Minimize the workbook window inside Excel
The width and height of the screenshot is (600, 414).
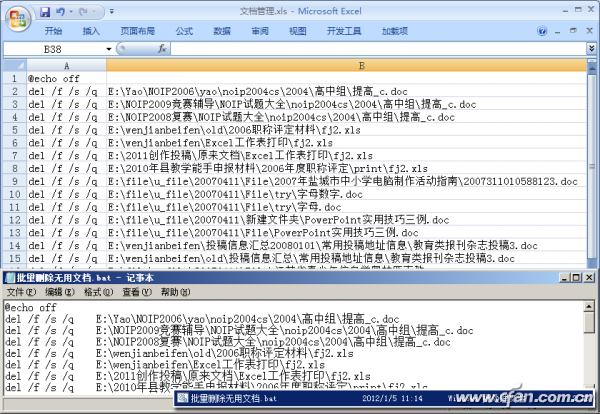[558, 31]
